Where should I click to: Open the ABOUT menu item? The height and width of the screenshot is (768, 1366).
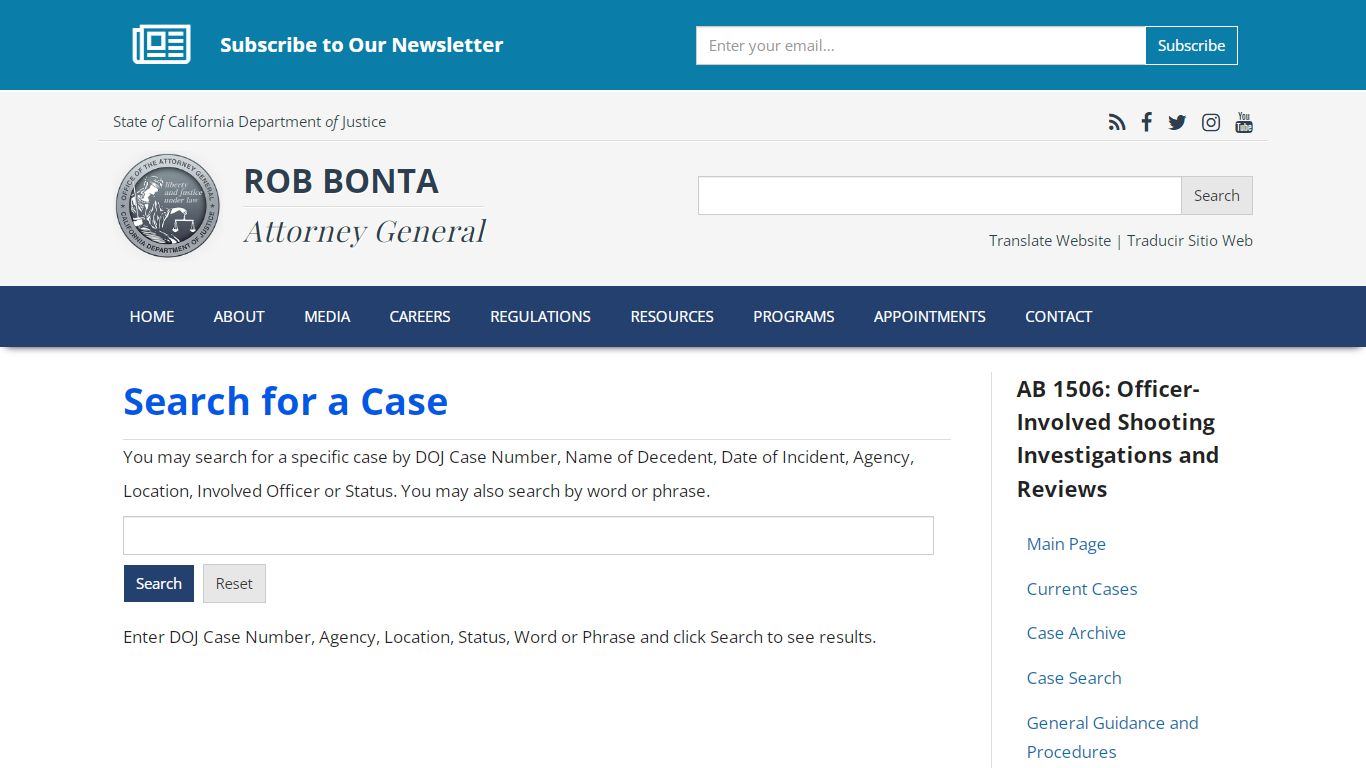(239, 316)
